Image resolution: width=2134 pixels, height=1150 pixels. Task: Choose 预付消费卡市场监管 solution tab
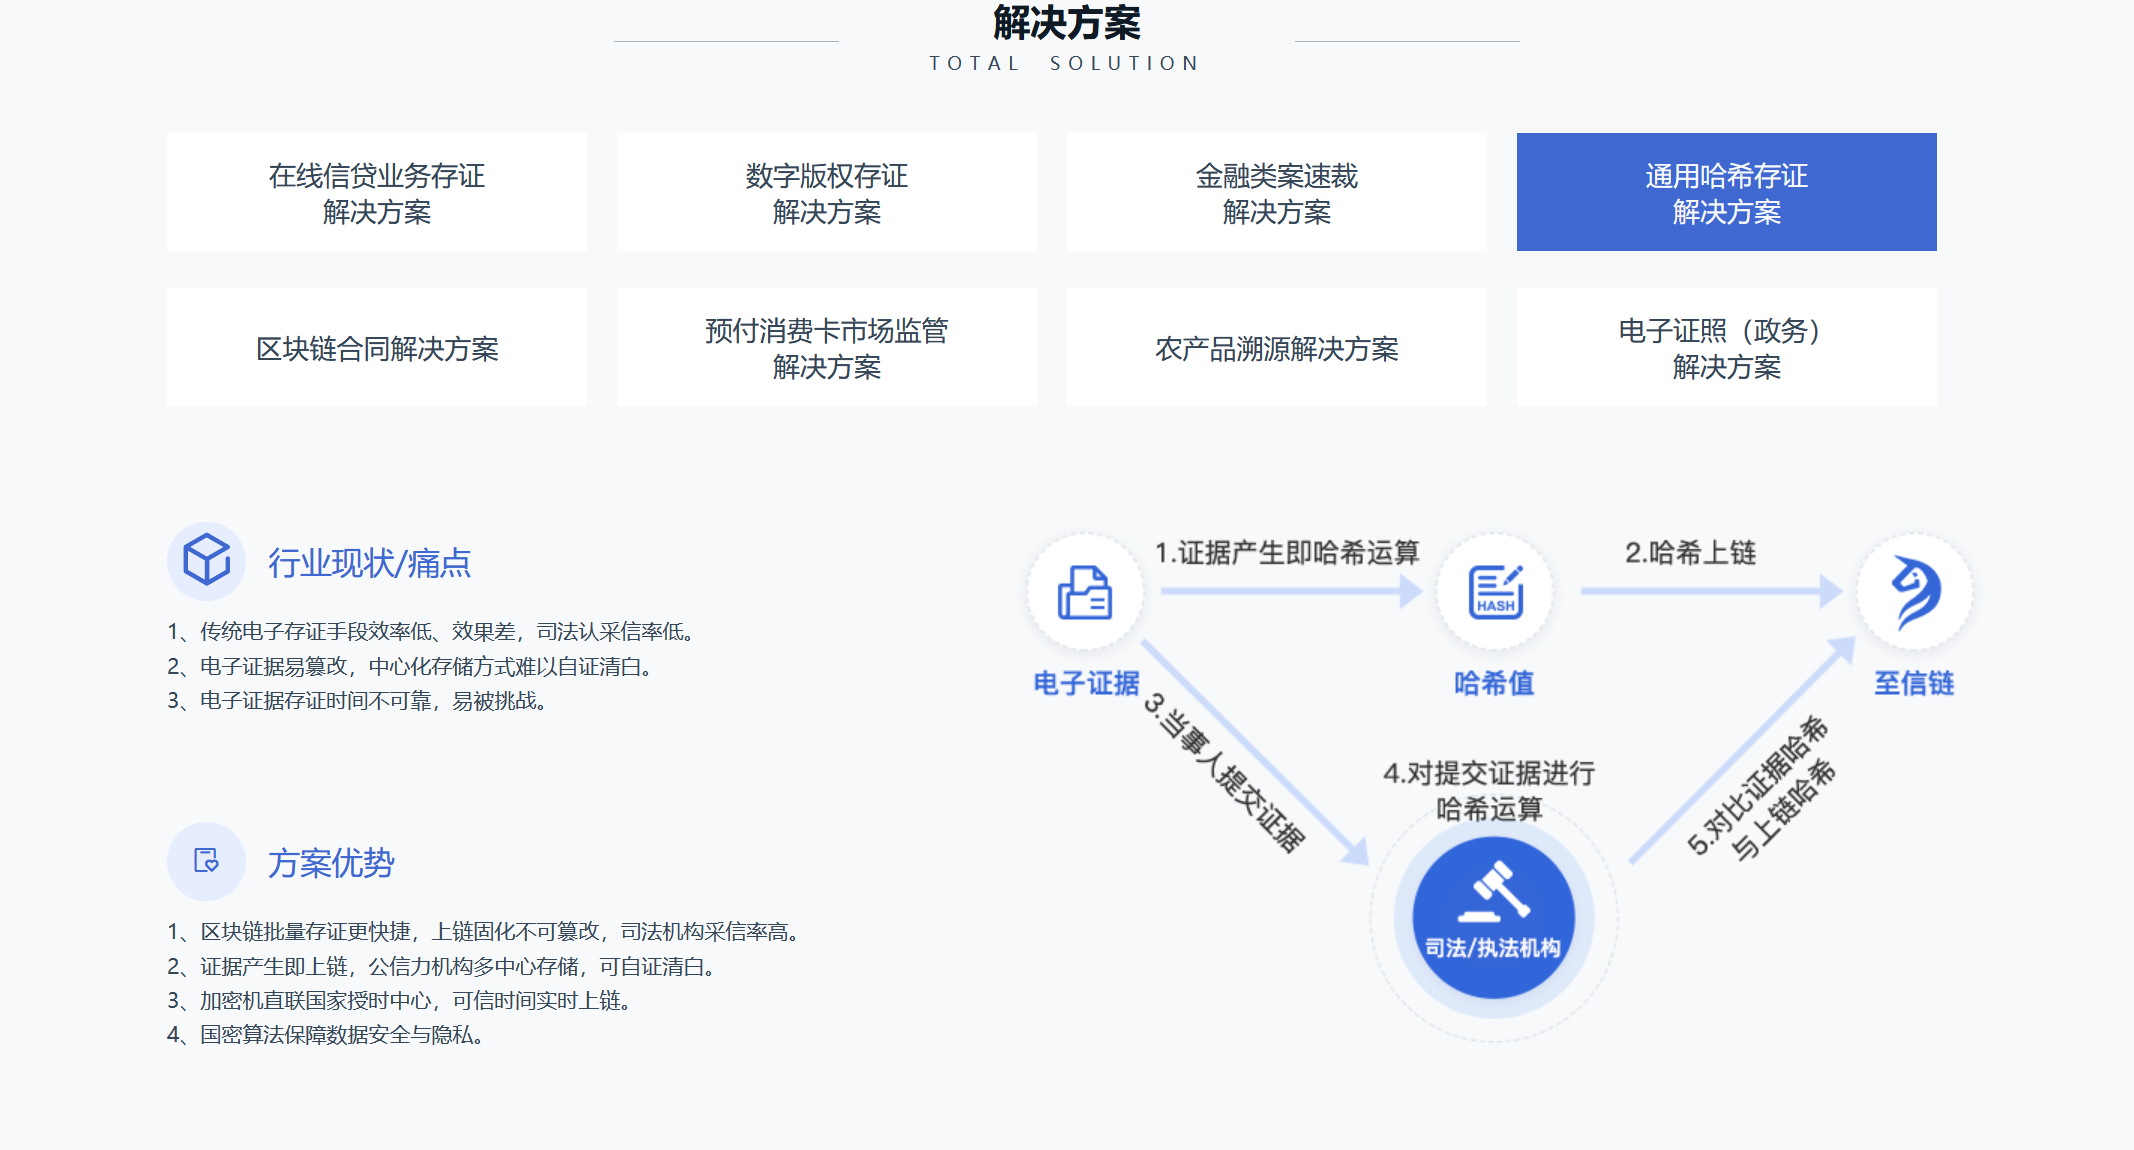tap(827, 347)
